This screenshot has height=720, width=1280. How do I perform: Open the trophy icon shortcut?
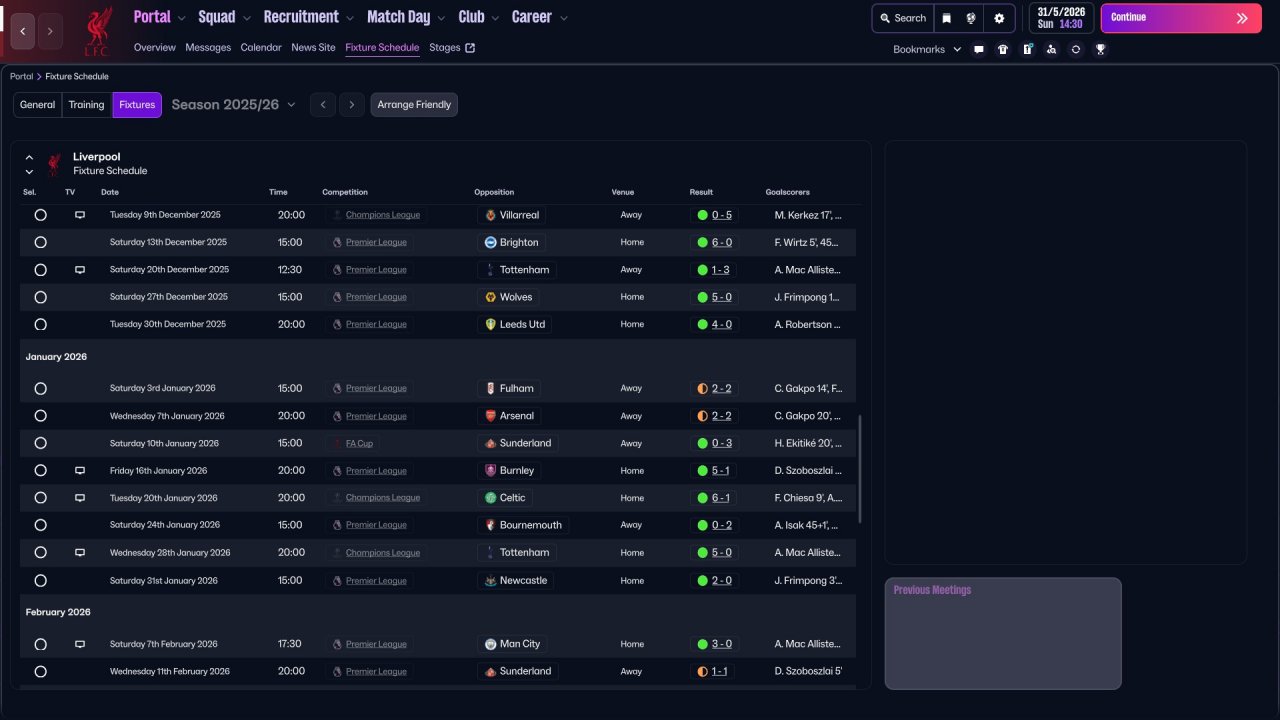click(x=1100, y=49)
